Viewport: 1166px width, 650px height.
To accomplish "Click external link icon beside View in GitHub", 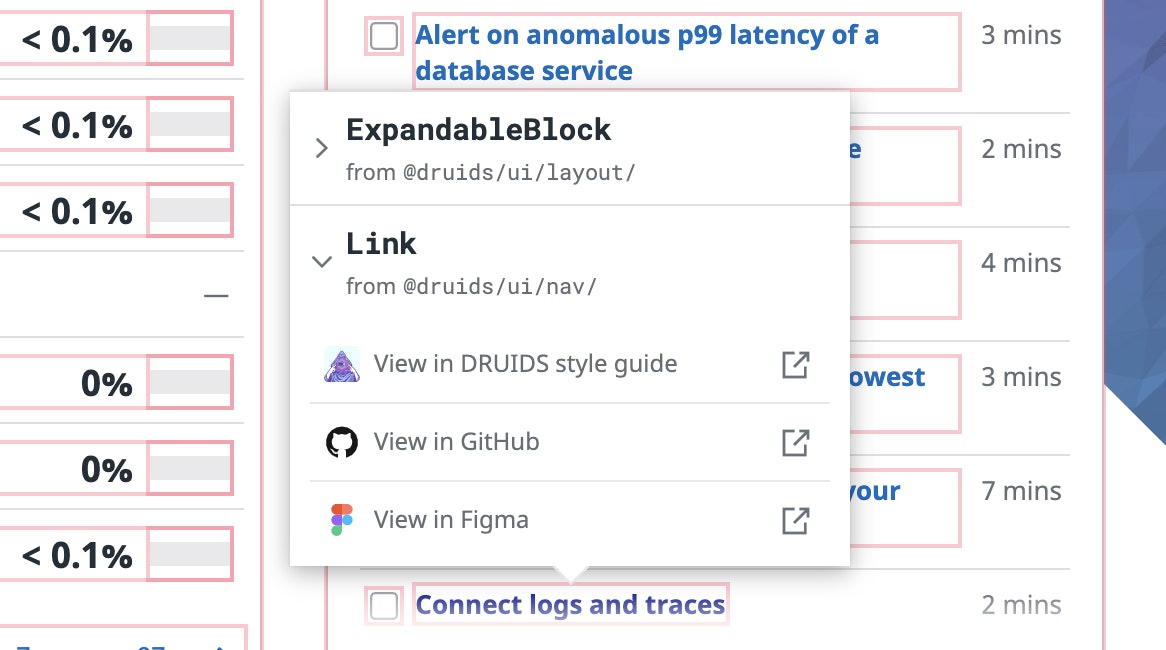I will coord(795,442).
